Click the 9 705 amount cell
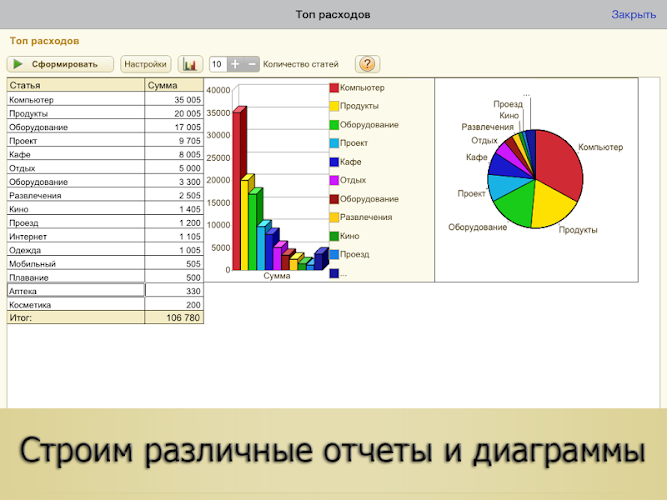 click(174, 140)
